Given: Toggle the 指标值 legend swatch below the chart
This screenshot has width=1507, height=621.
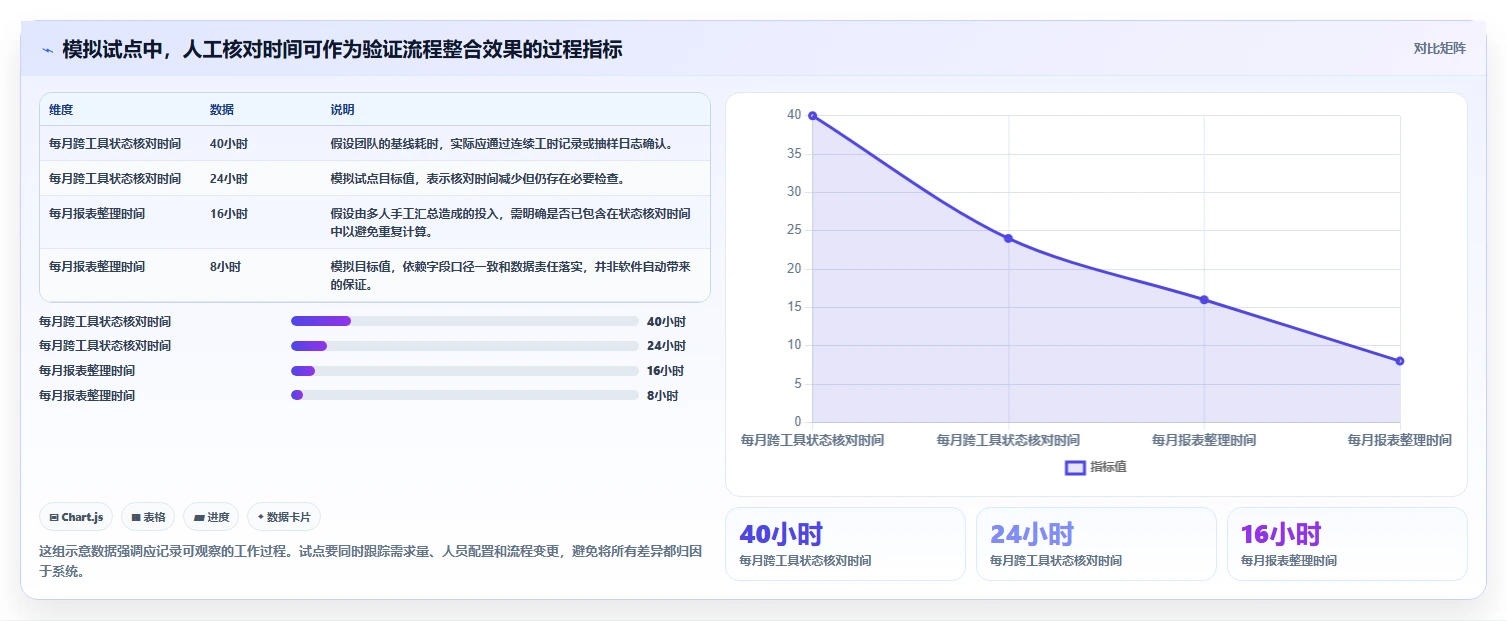Looking at the screenshot, I should tap(1075, 467).
